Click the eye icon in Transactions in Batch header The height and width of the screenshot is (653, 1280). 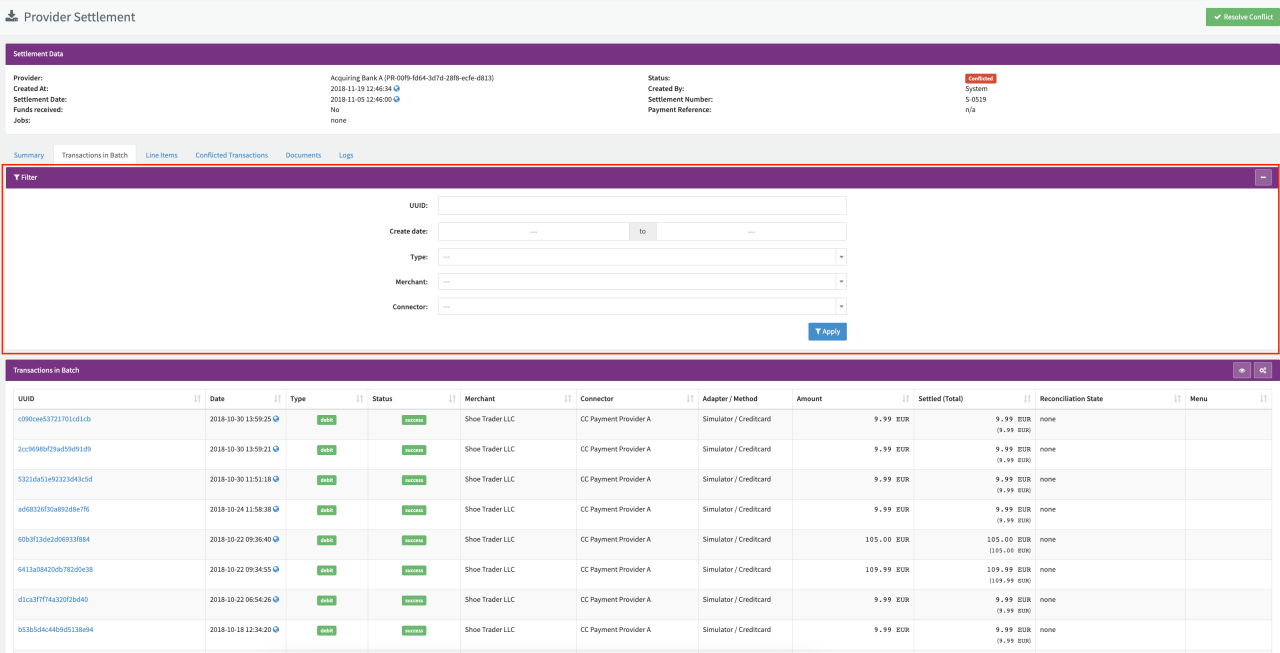pyautogui.click(x=1243, y=370)
